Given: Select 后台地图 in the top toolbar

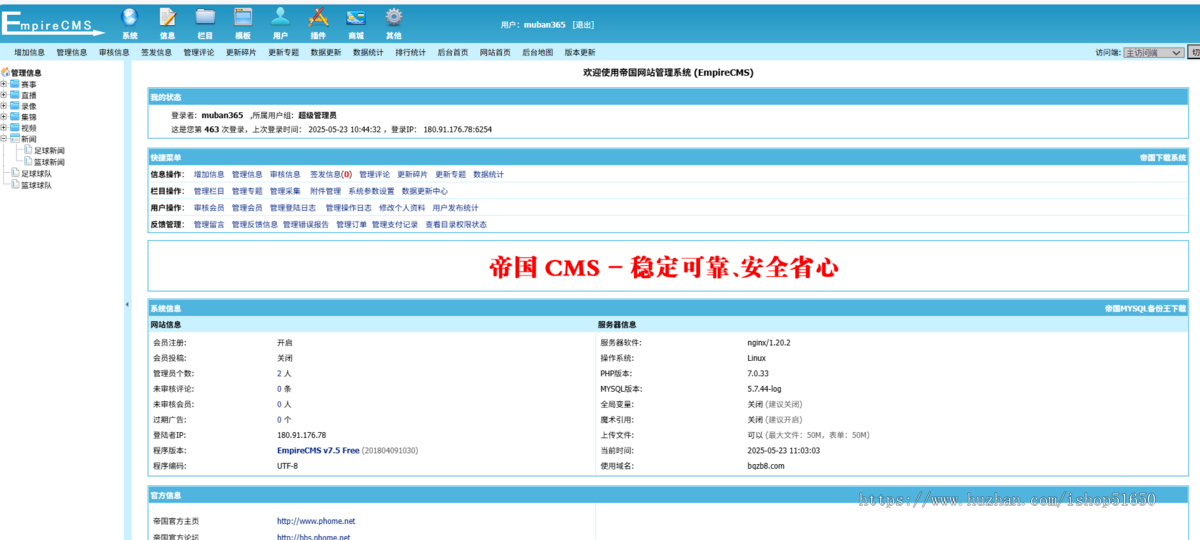Looking at the screenshot, I should point(537,52).
